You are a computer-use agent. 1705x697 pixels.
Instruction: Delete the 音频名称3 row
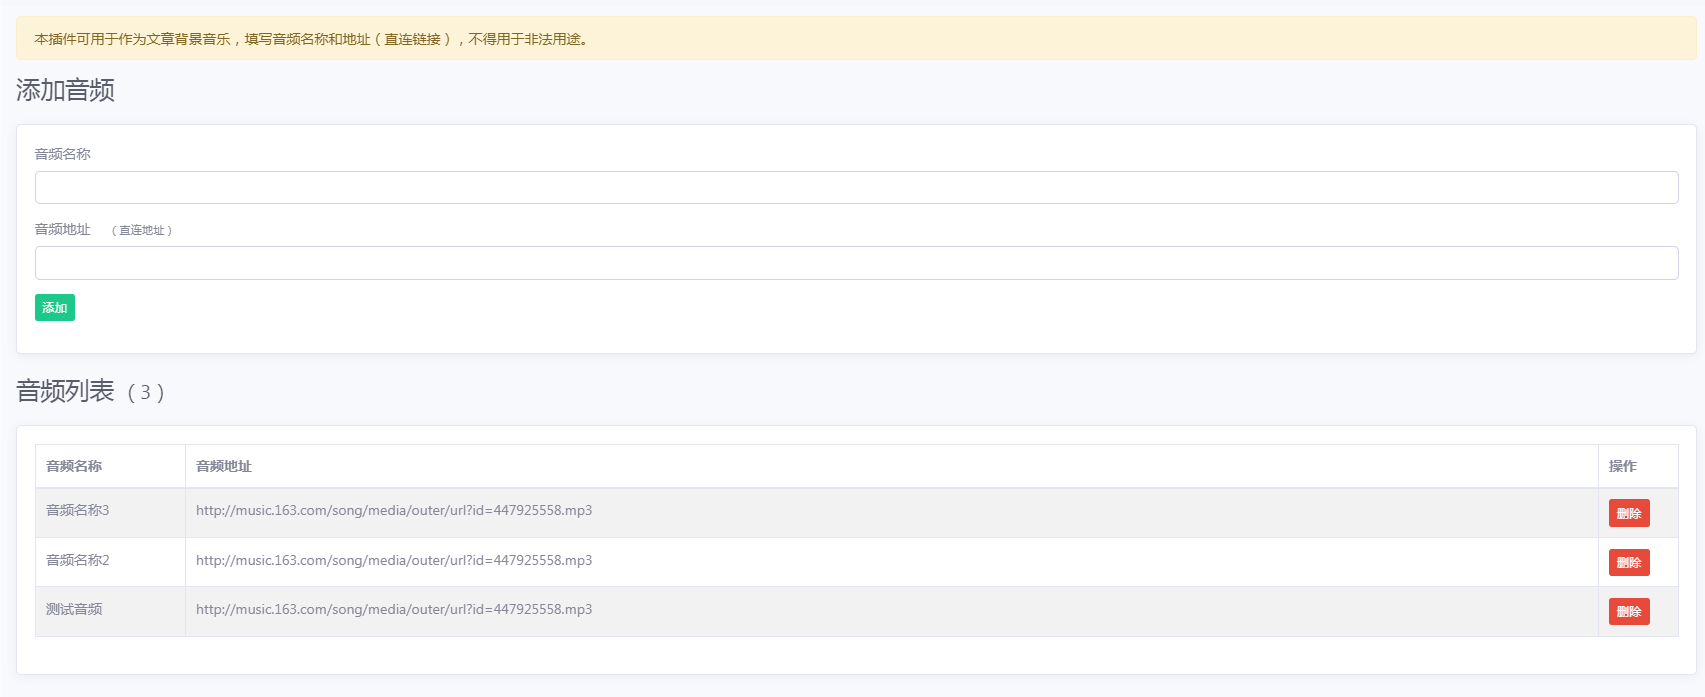tap(1629, 513)
